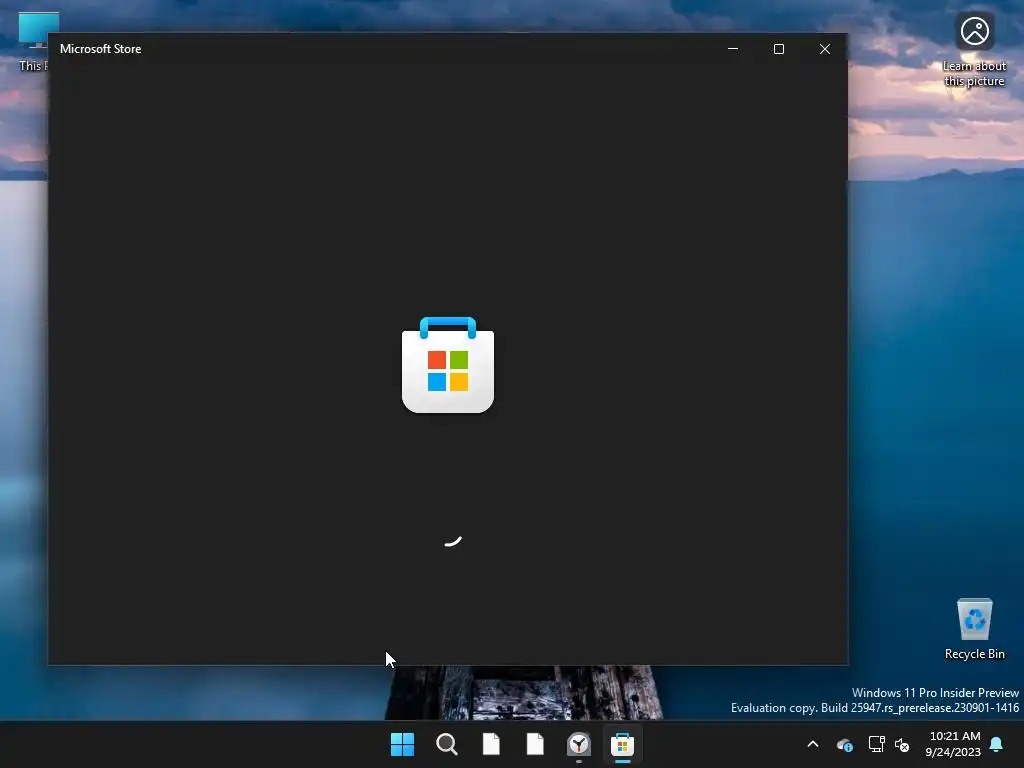Show hidden system tray icons
The image size is (1024, 768).
click(813, 744)
